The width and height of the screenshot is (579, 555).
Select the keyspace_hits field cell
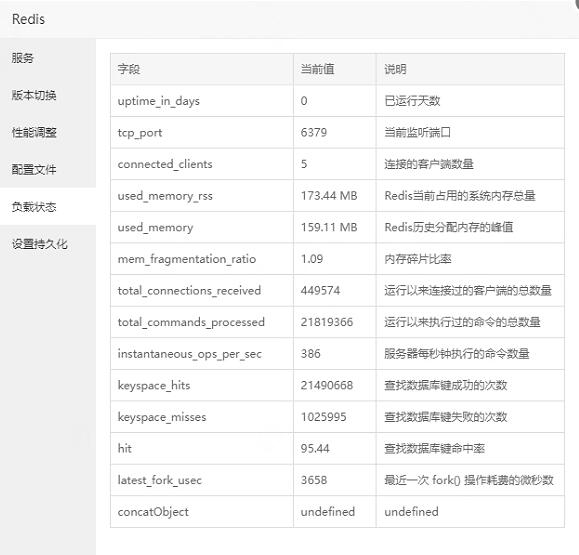point(202,385)
